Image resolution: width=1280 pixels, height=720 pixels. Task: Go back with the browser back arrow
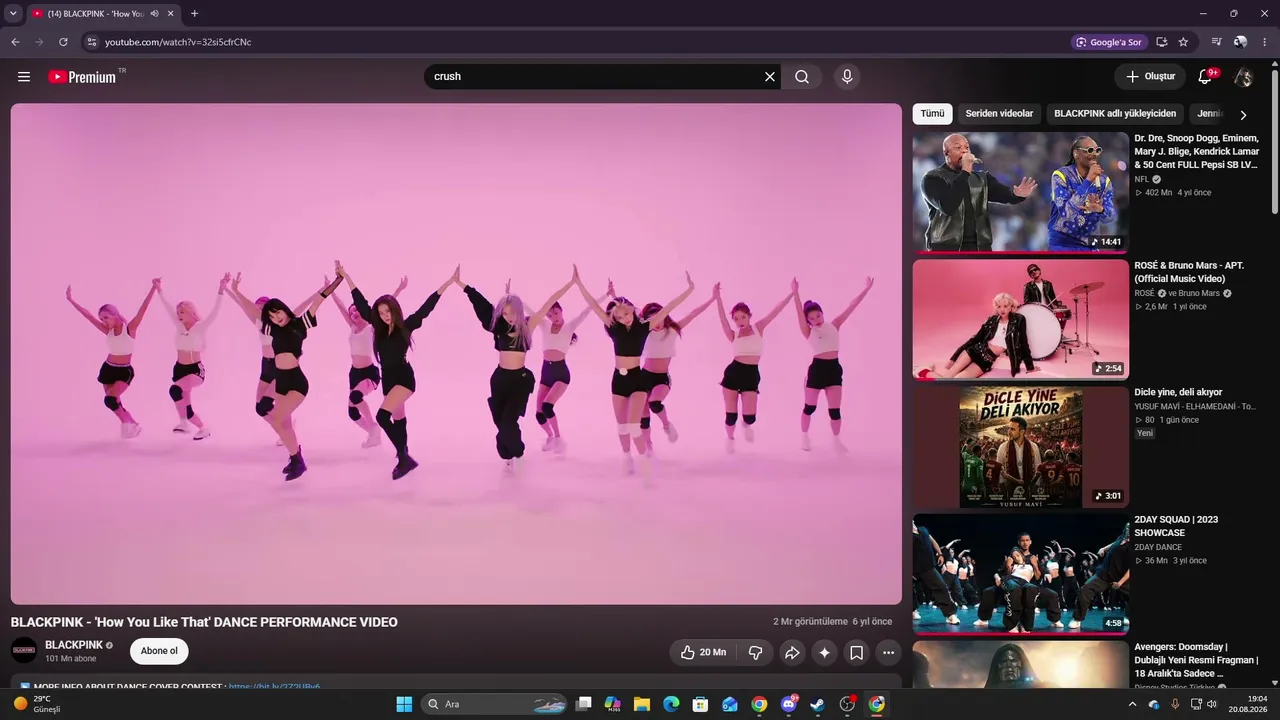point(15,42)
